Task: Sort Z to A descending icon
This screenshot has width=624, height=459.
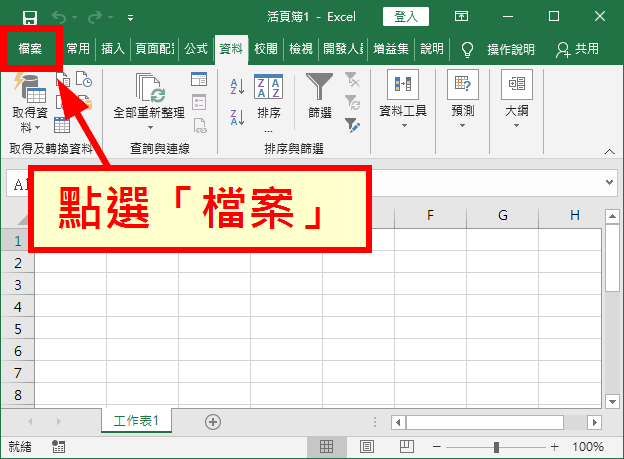Action: tap(237, 117)
